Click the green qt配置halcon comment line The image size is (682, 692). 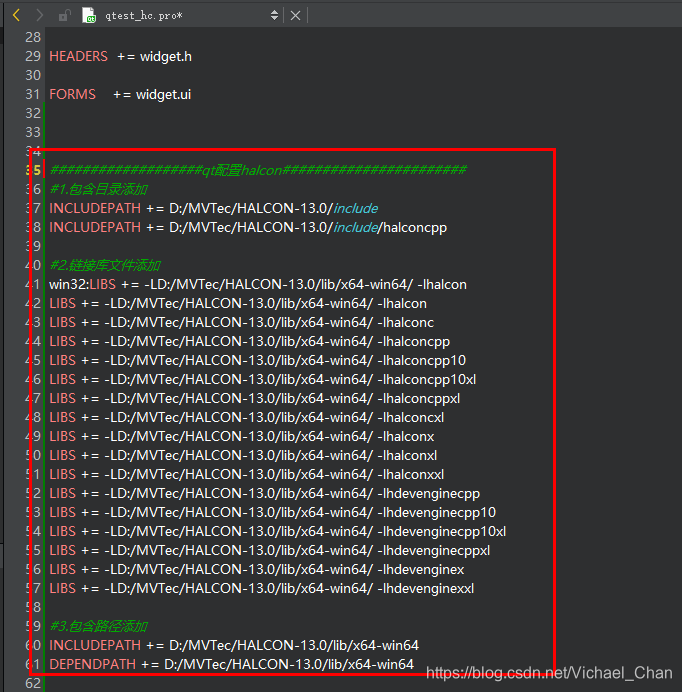[x=258, y=170]
